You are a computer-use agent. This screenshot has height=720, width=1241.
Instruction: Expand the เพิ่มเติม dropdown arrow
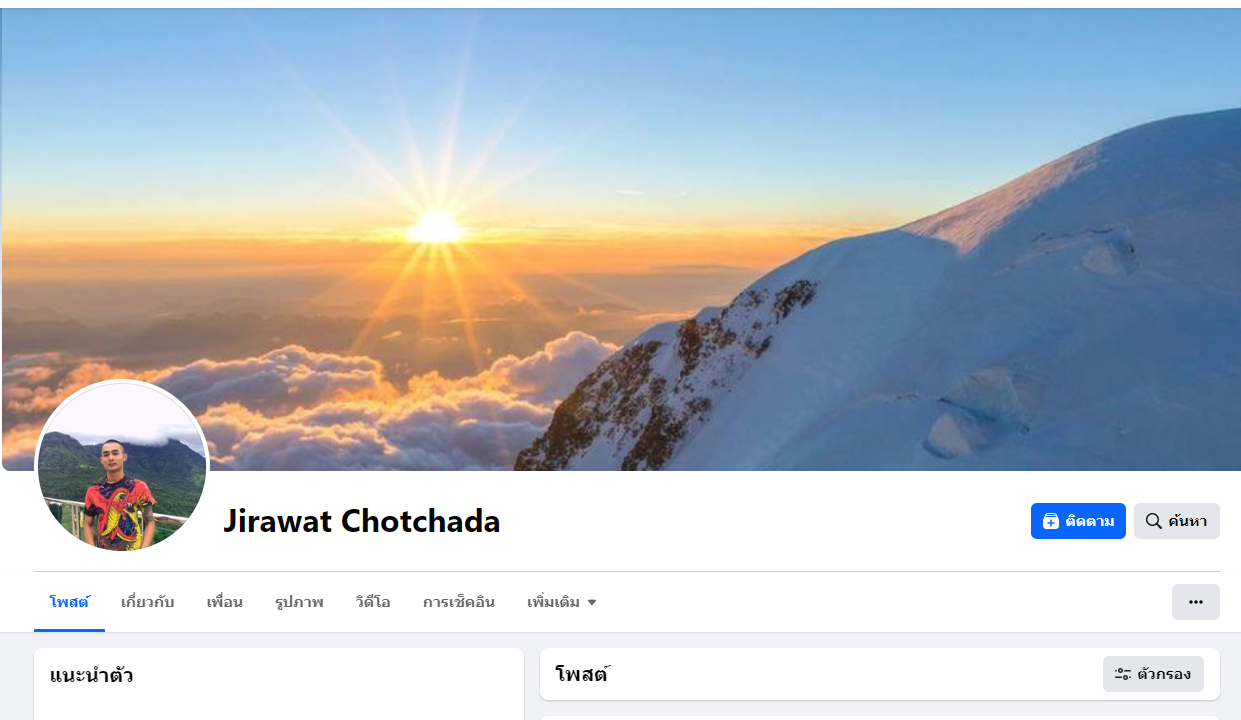coord(591,602)
